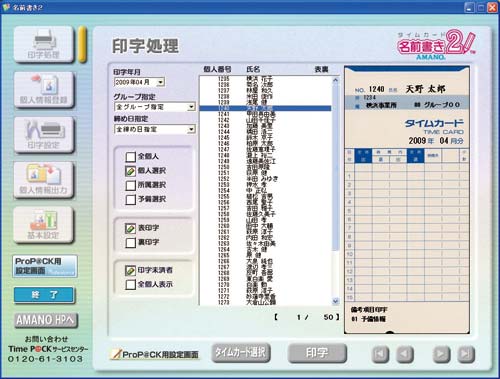Uncheck the 表印字 checkbox
The width and height of the screenshot is (500, 379).
(x=131, y=228)
